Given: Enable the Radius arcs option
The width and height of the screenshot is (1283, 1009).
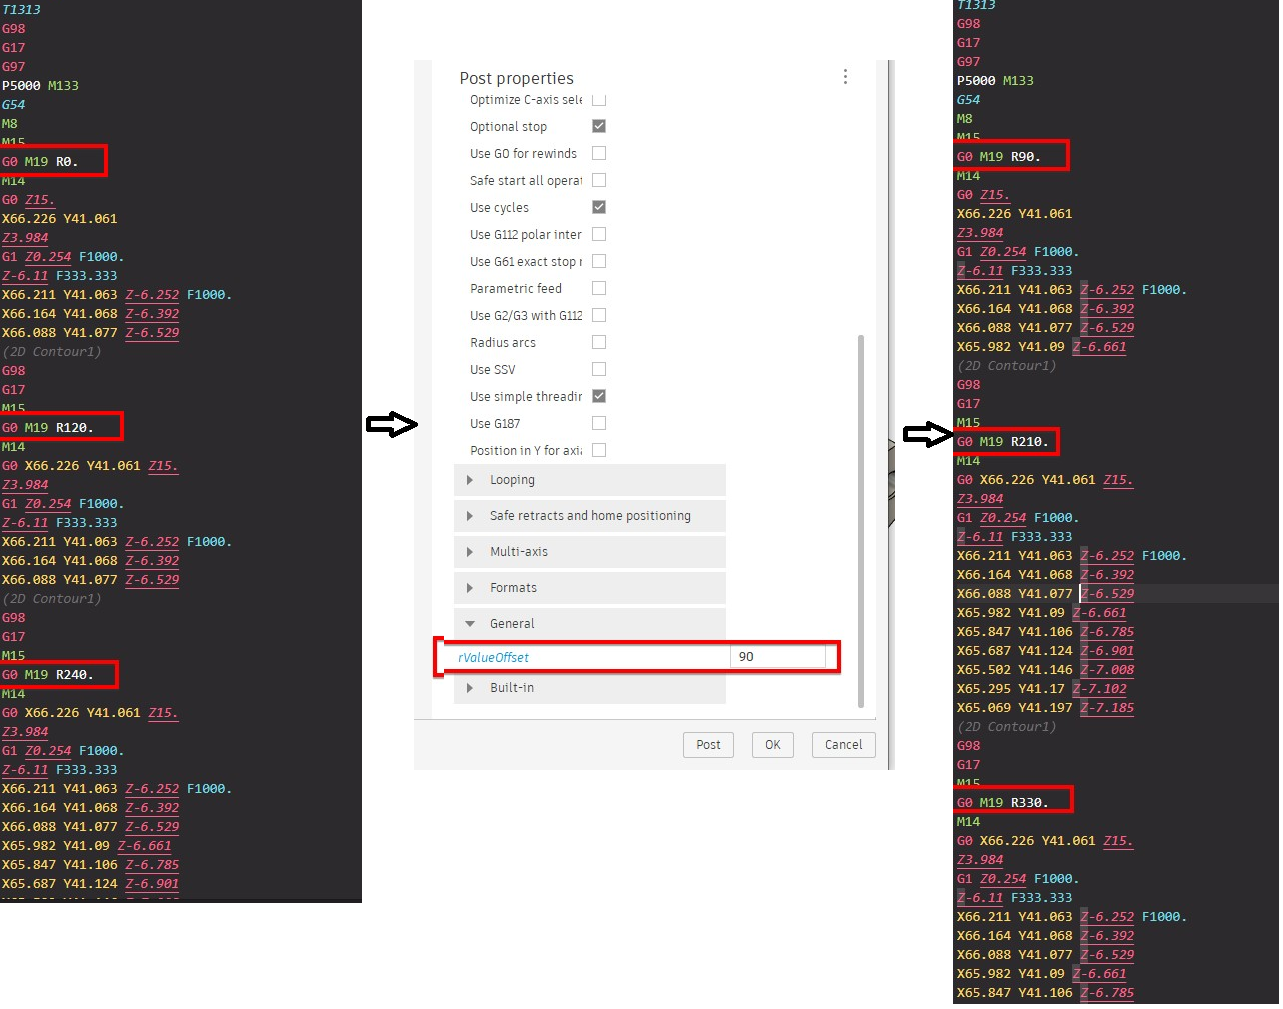Looking at the screenshot, I should pyautogui.click(x=599, y=341).
